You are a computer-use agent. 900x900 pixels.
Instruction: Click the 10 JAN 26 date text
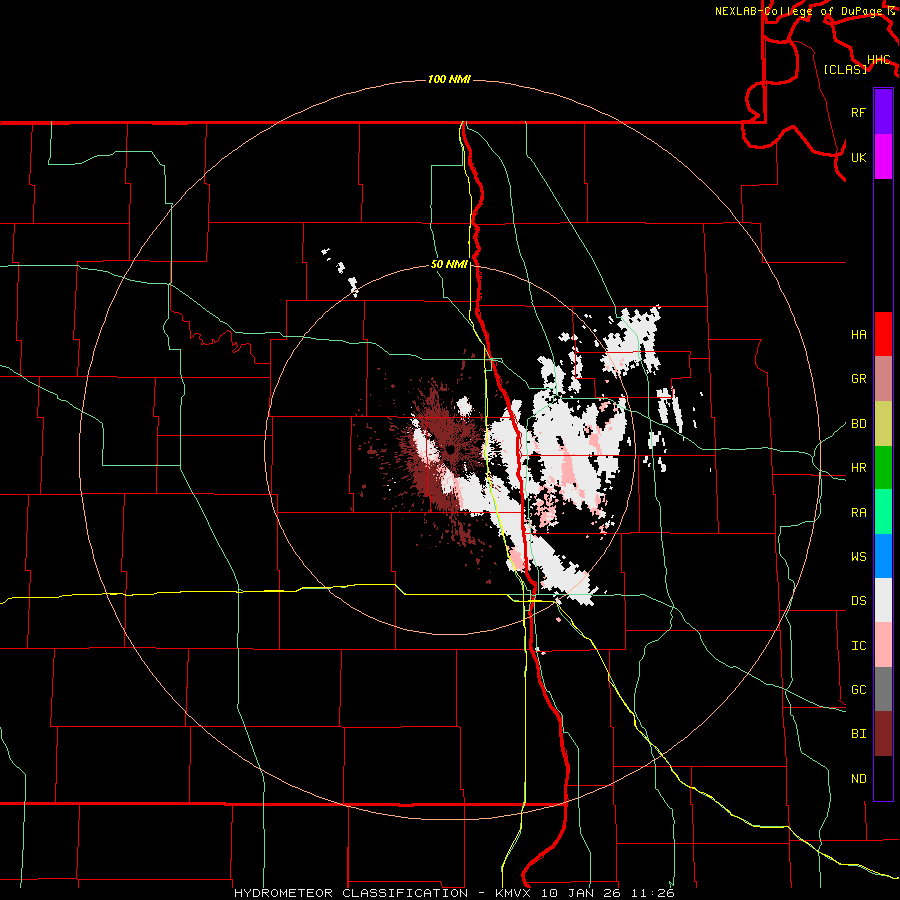[581, 893]
